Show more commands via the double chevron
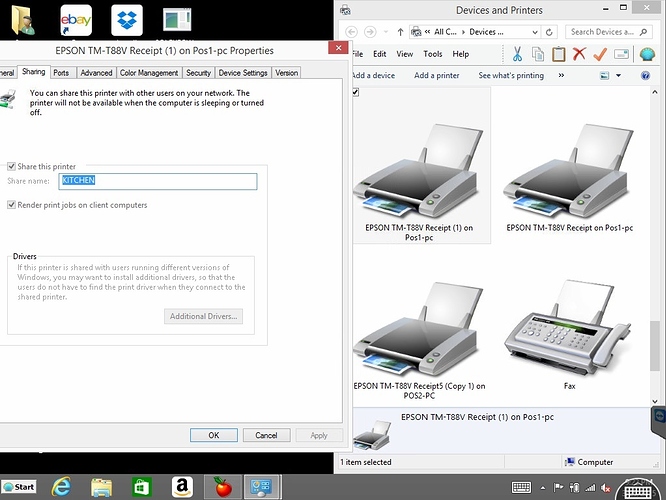 pyautogui.click(x=561, y=75)
